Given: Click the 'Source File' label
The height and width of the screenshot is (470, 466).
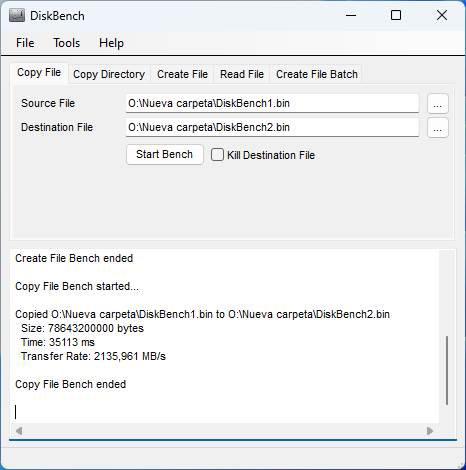Looking at the screenshot, I should coord(48,103).
